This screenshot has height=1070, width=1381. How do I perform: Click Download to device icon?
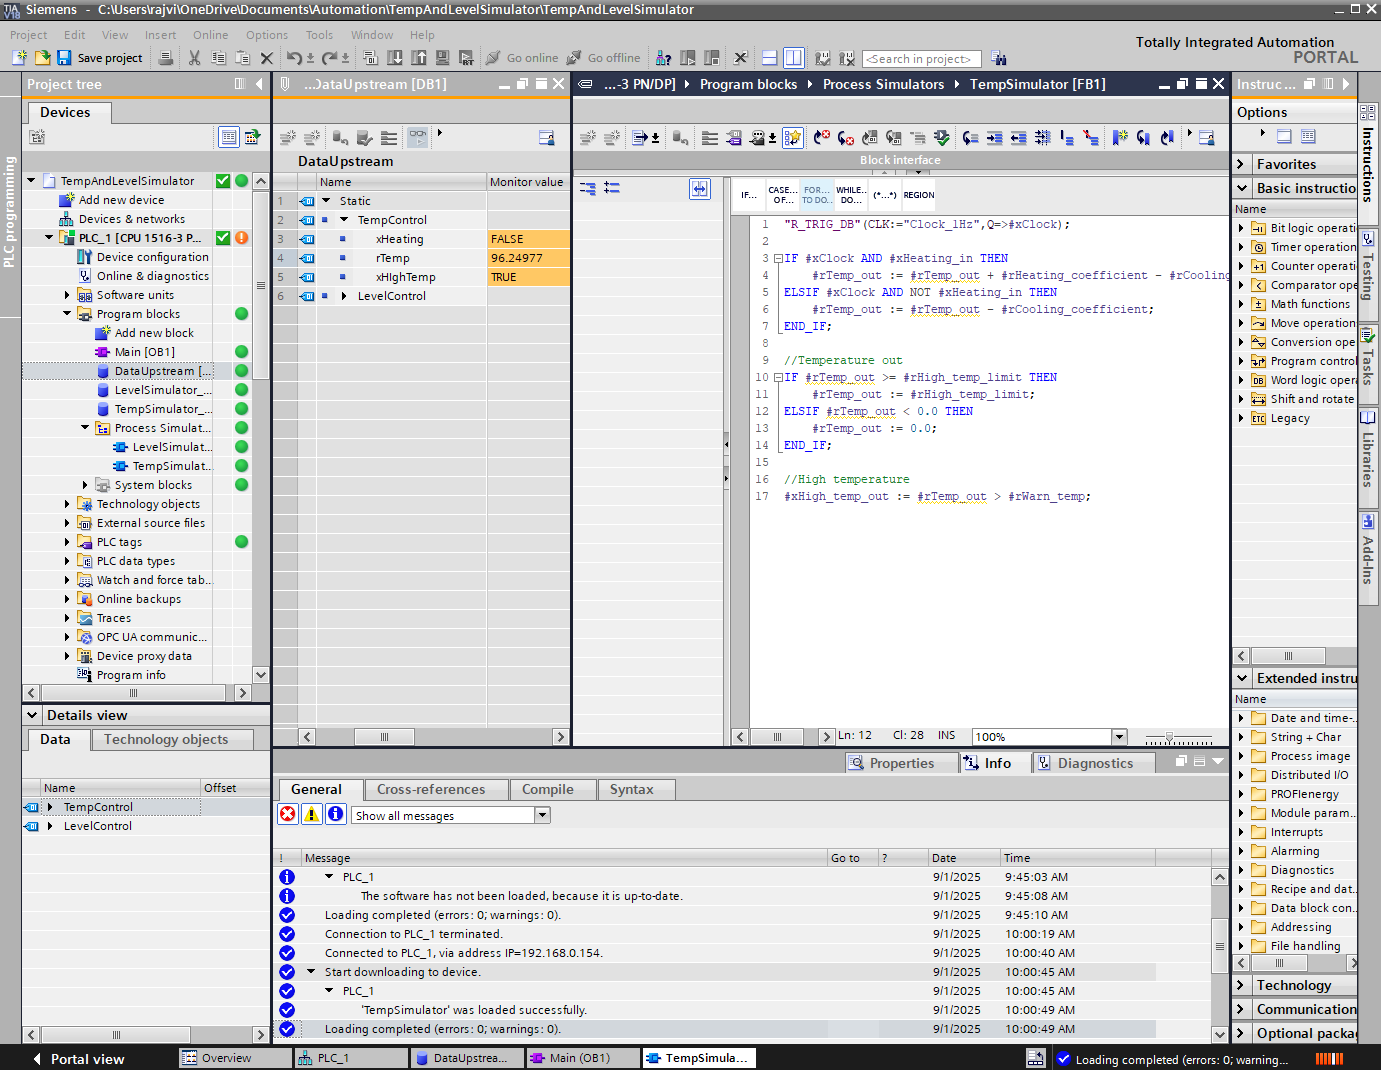point(395,58)
